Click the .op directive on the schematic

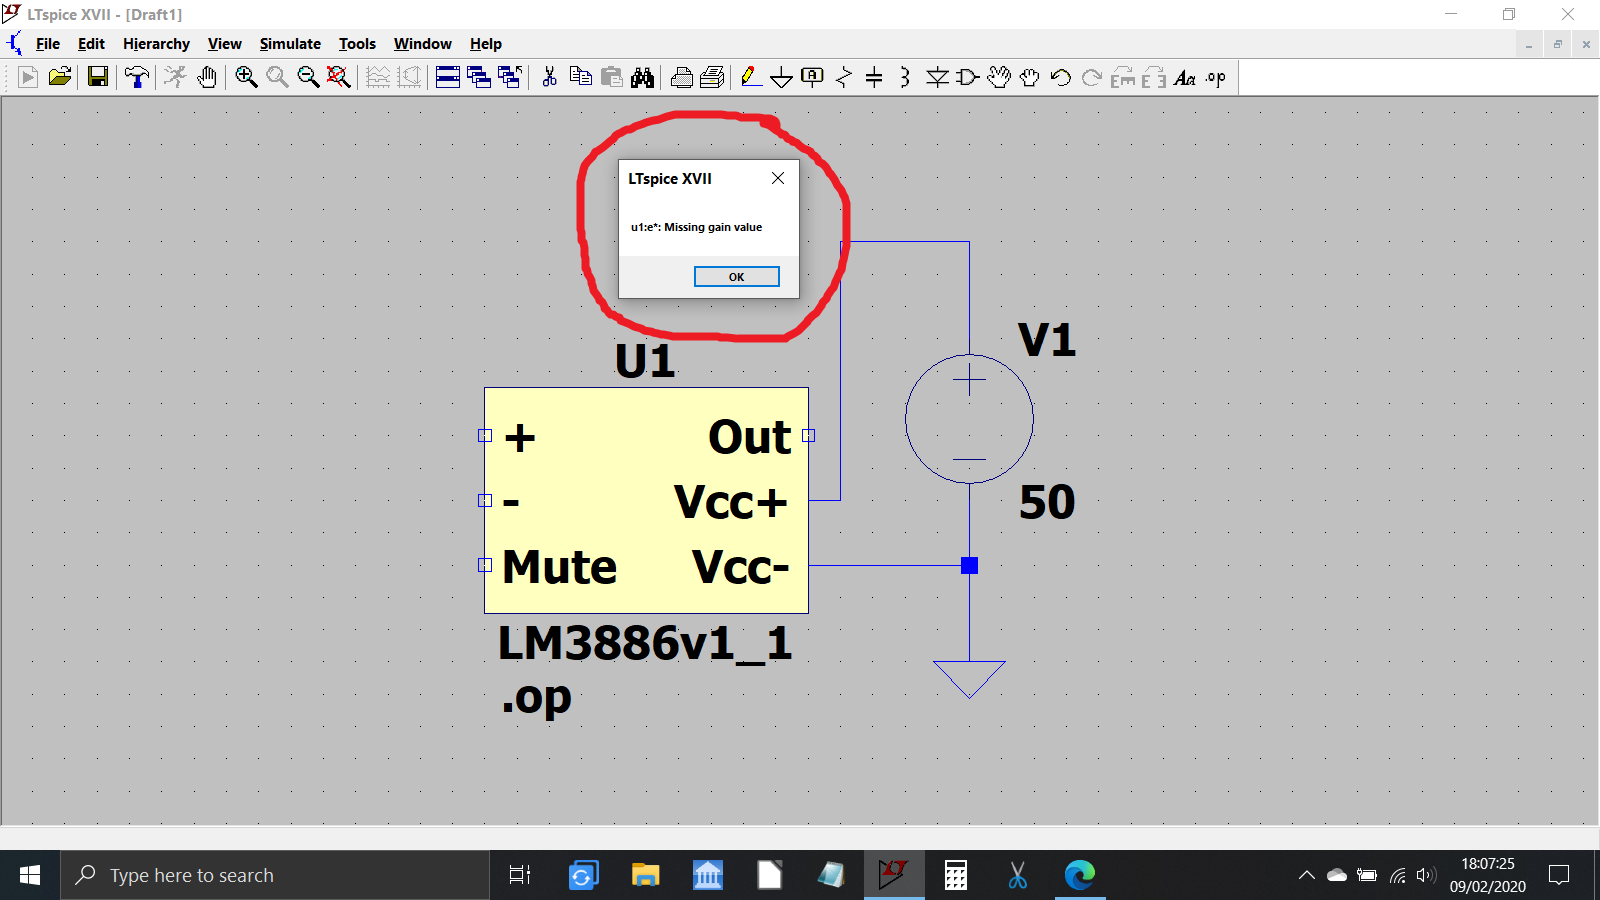[x=537, y=699]
